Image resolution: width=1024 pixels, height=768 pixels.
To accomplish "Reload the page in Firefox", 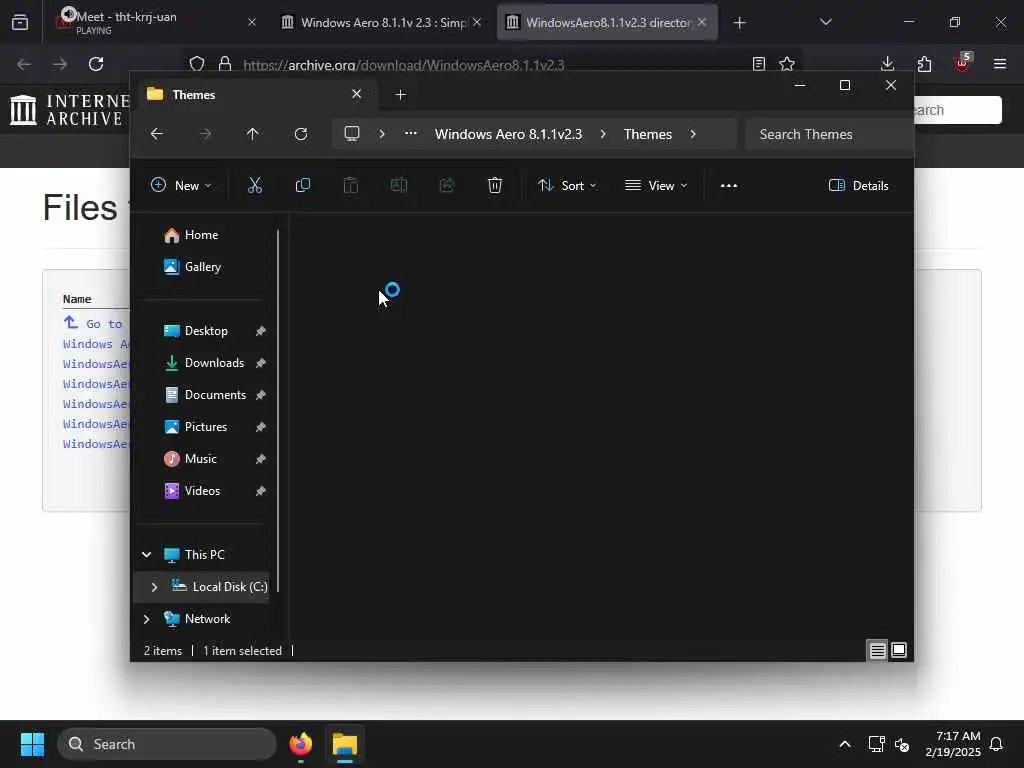I will point(96,64).
